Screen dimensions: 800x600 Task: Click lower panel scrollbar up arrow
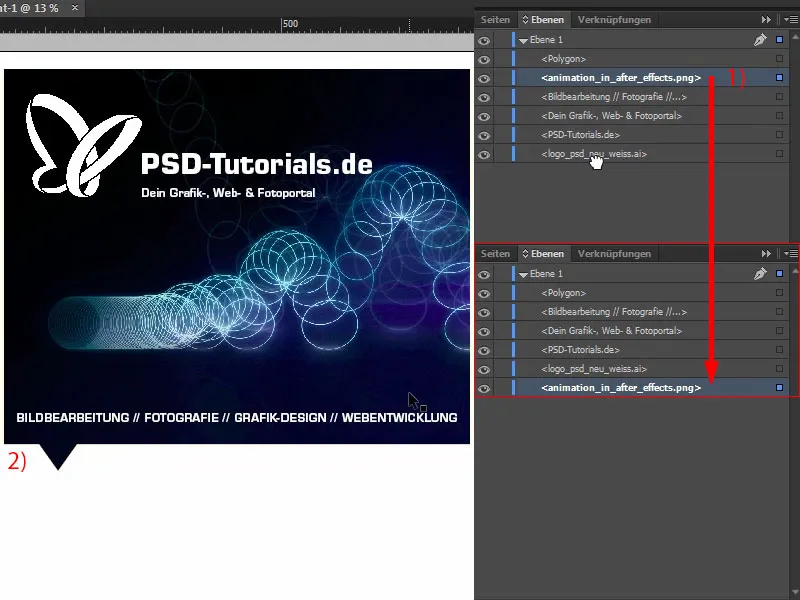click(795, 271)
